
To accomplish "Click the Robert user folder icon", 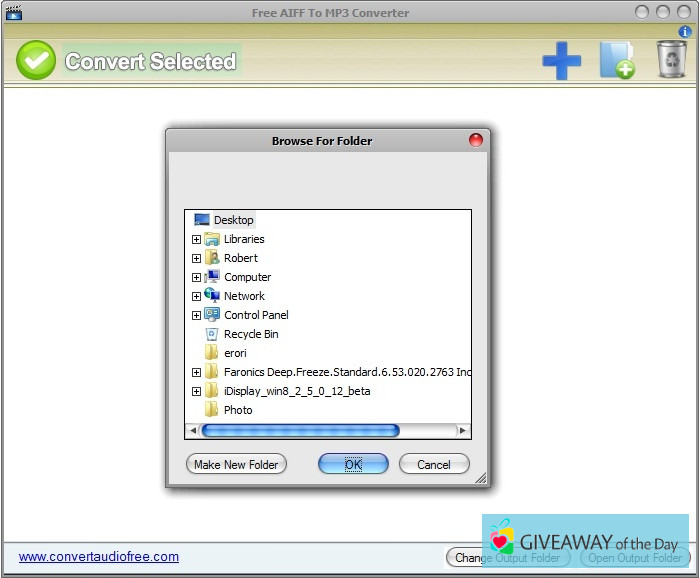I will click(x=212, y=258).
